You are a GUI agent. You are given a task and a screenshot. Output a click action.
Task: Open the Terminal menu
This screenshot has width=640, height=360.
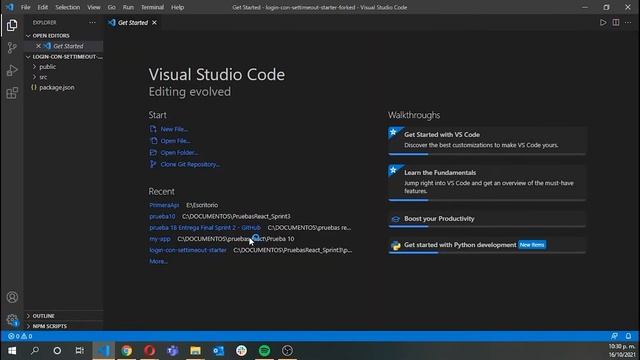(152, 7)
